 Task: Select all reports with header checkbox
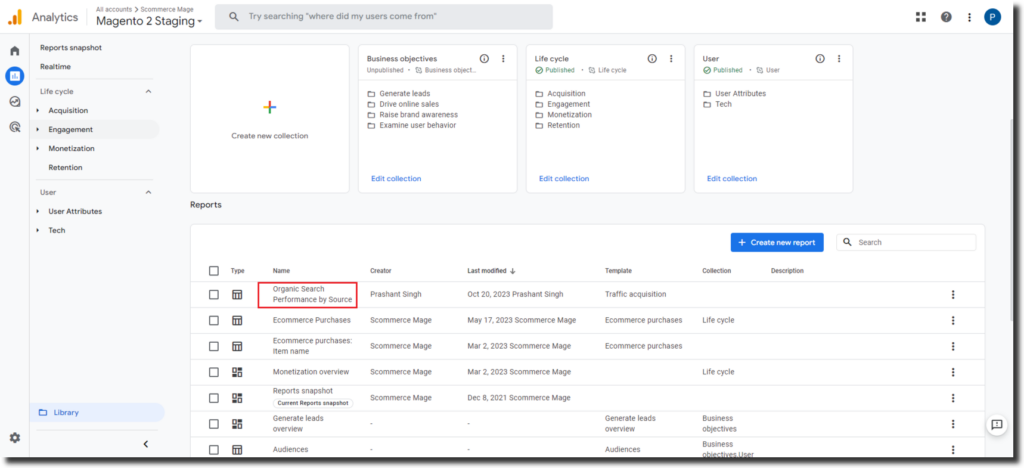[214, 270]
